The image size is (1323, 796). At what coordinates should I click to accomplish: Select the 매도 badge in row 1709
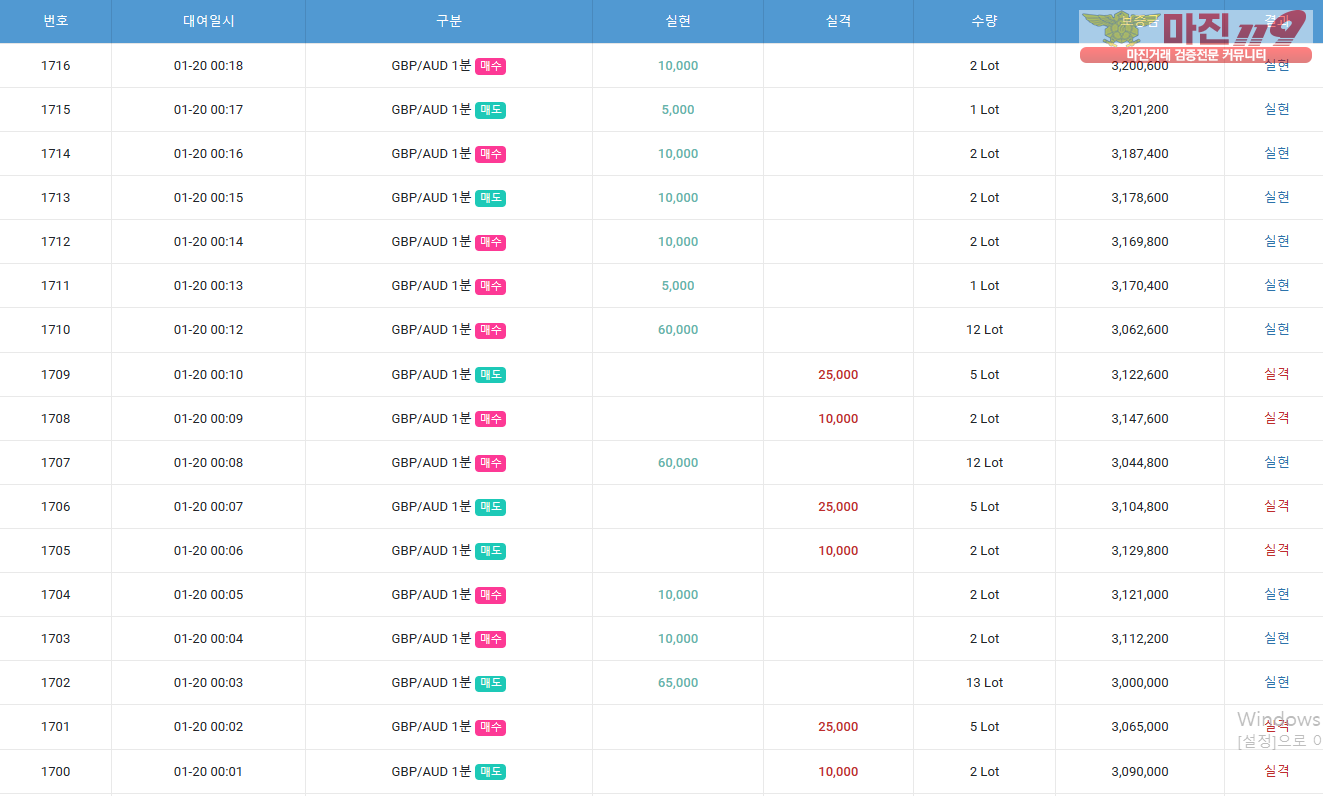(x=490, y=375)
